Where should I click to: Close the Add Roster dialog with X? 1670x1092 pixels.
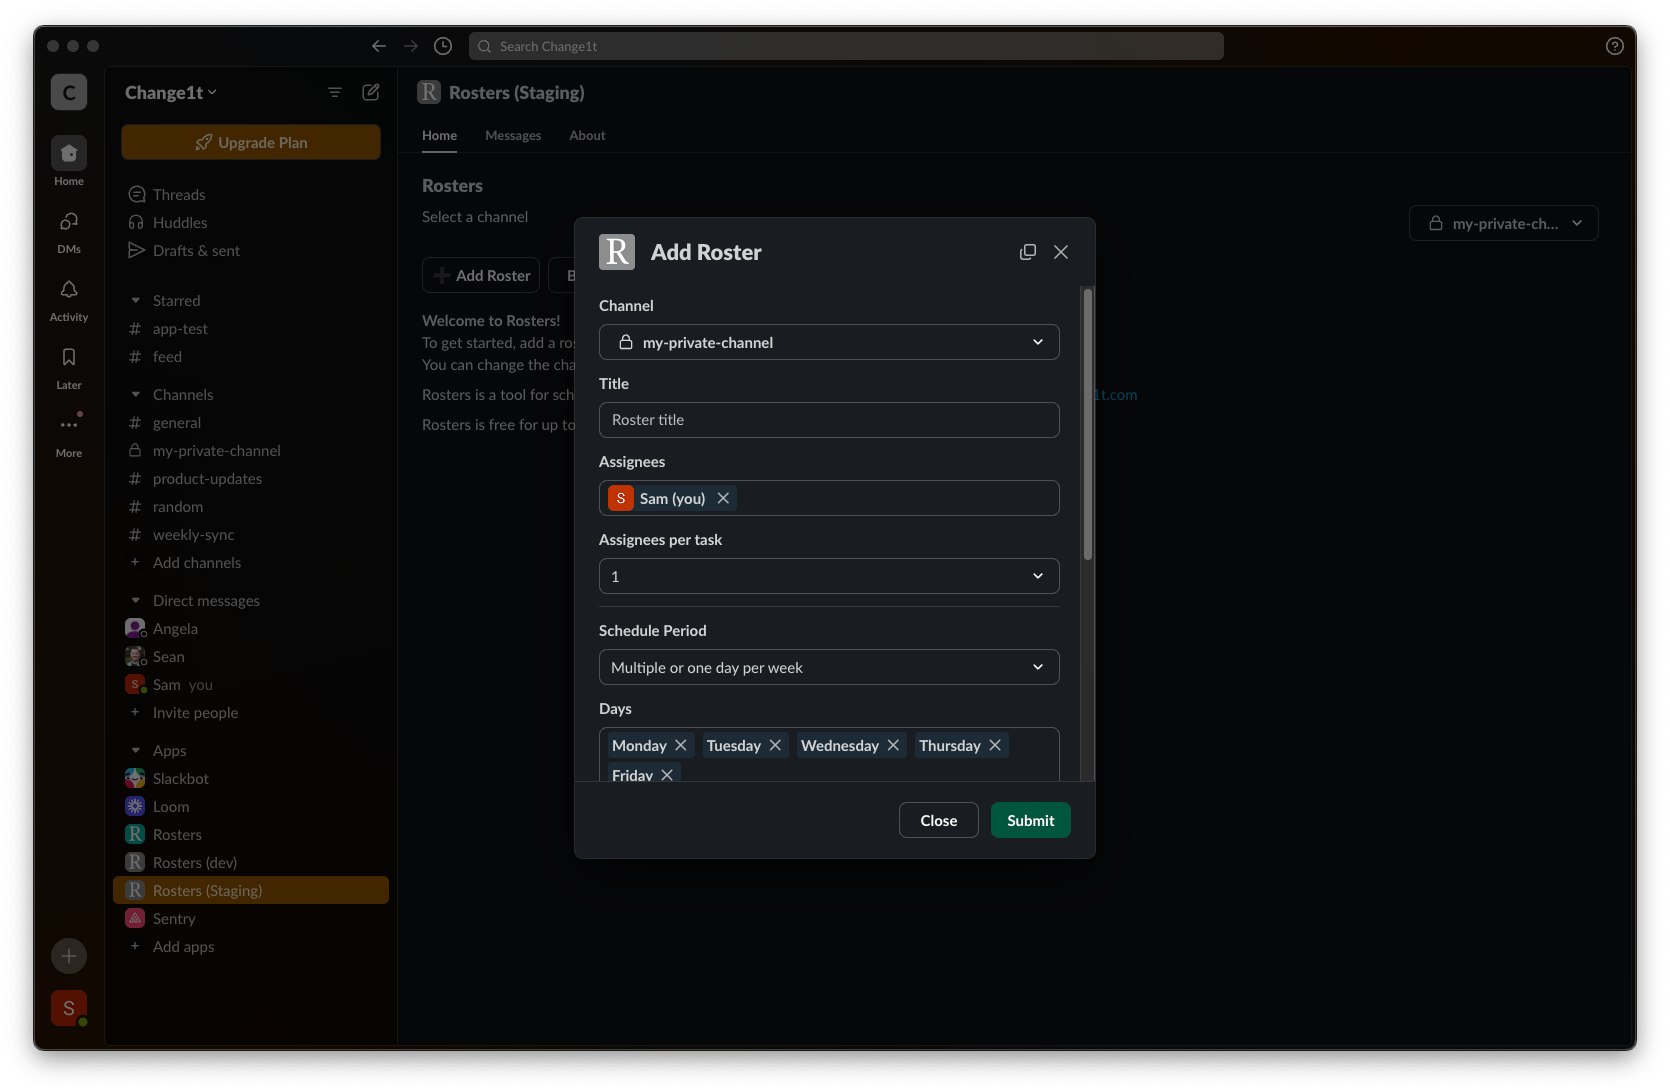(x=1061, y=252)
